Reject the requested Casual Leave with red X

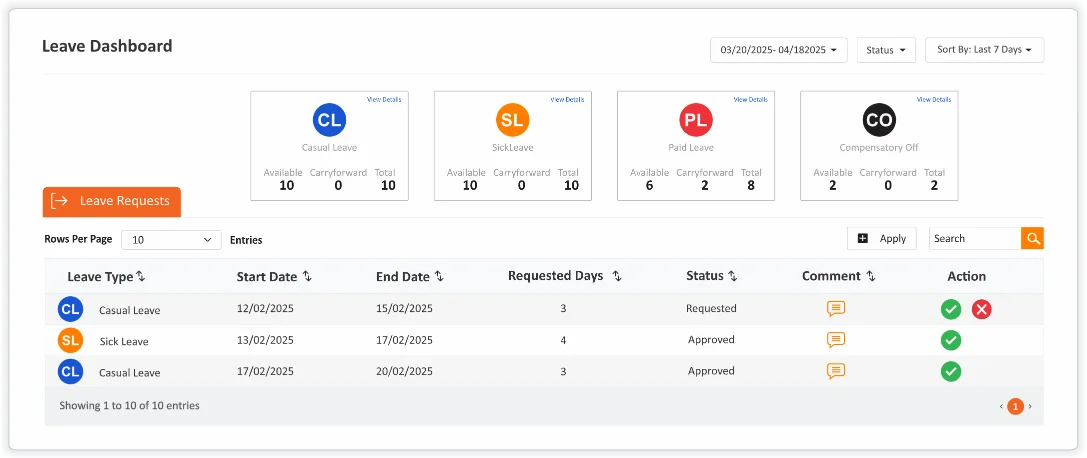click(x=981, y=309)
